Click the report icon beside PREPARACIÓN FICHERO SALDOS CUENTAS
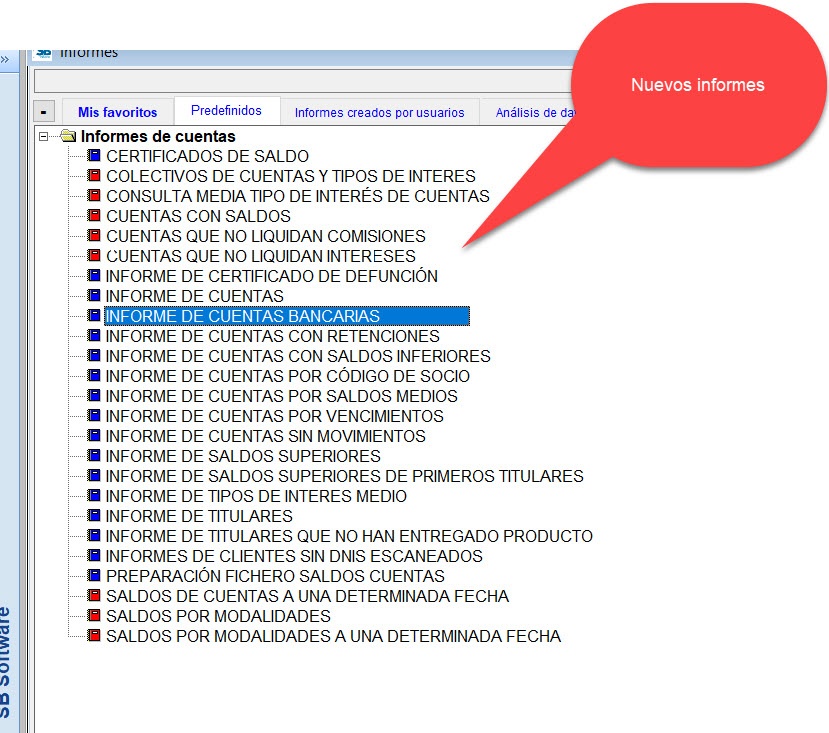829x733 pixels. coord(93,576)
